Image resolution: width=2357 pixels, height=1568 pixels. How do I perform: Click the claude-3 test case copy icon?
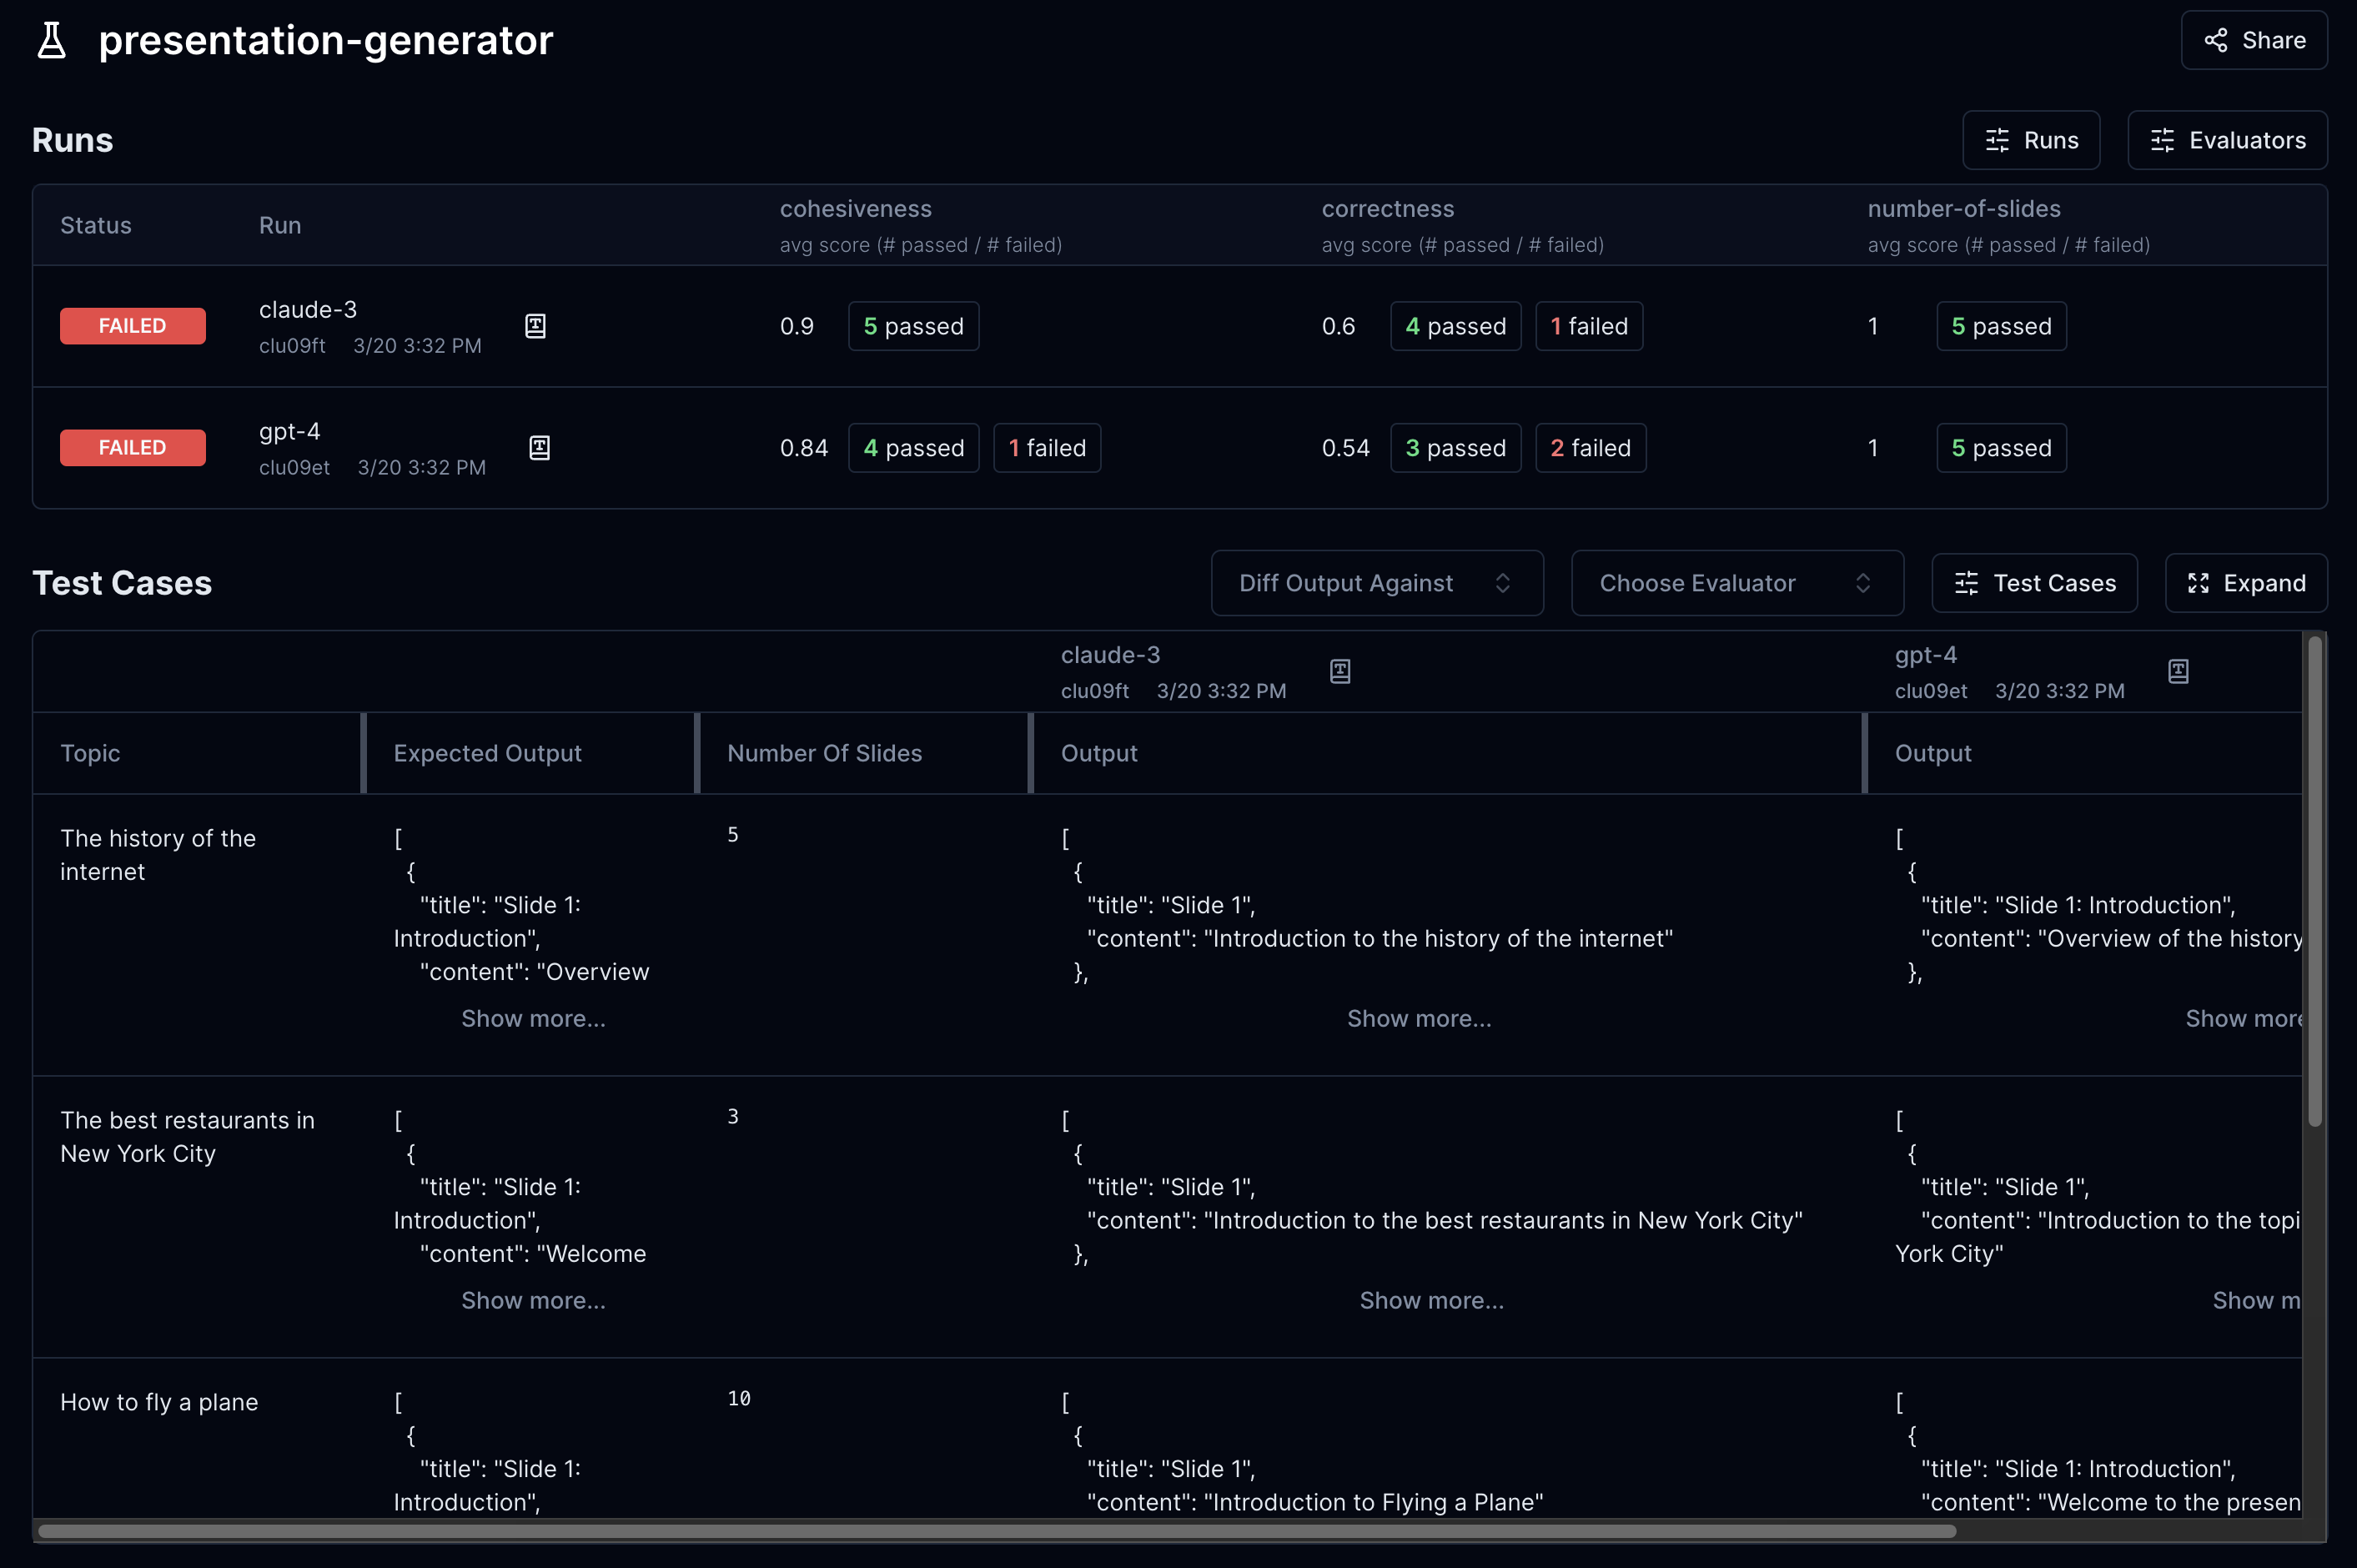(x=1340, y=671)
